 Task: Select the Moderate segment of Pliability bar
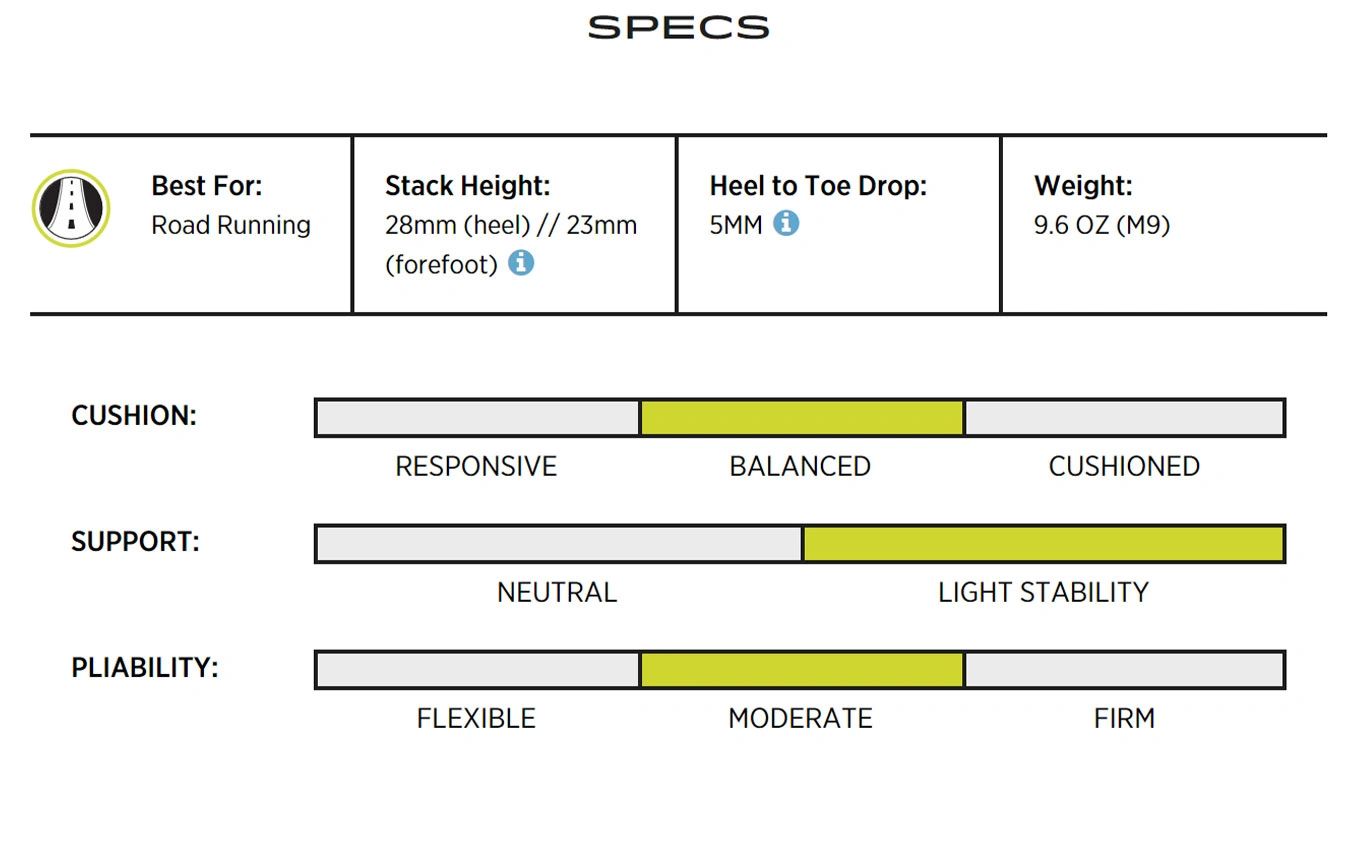pyautogui.click(x=802, y=670)
